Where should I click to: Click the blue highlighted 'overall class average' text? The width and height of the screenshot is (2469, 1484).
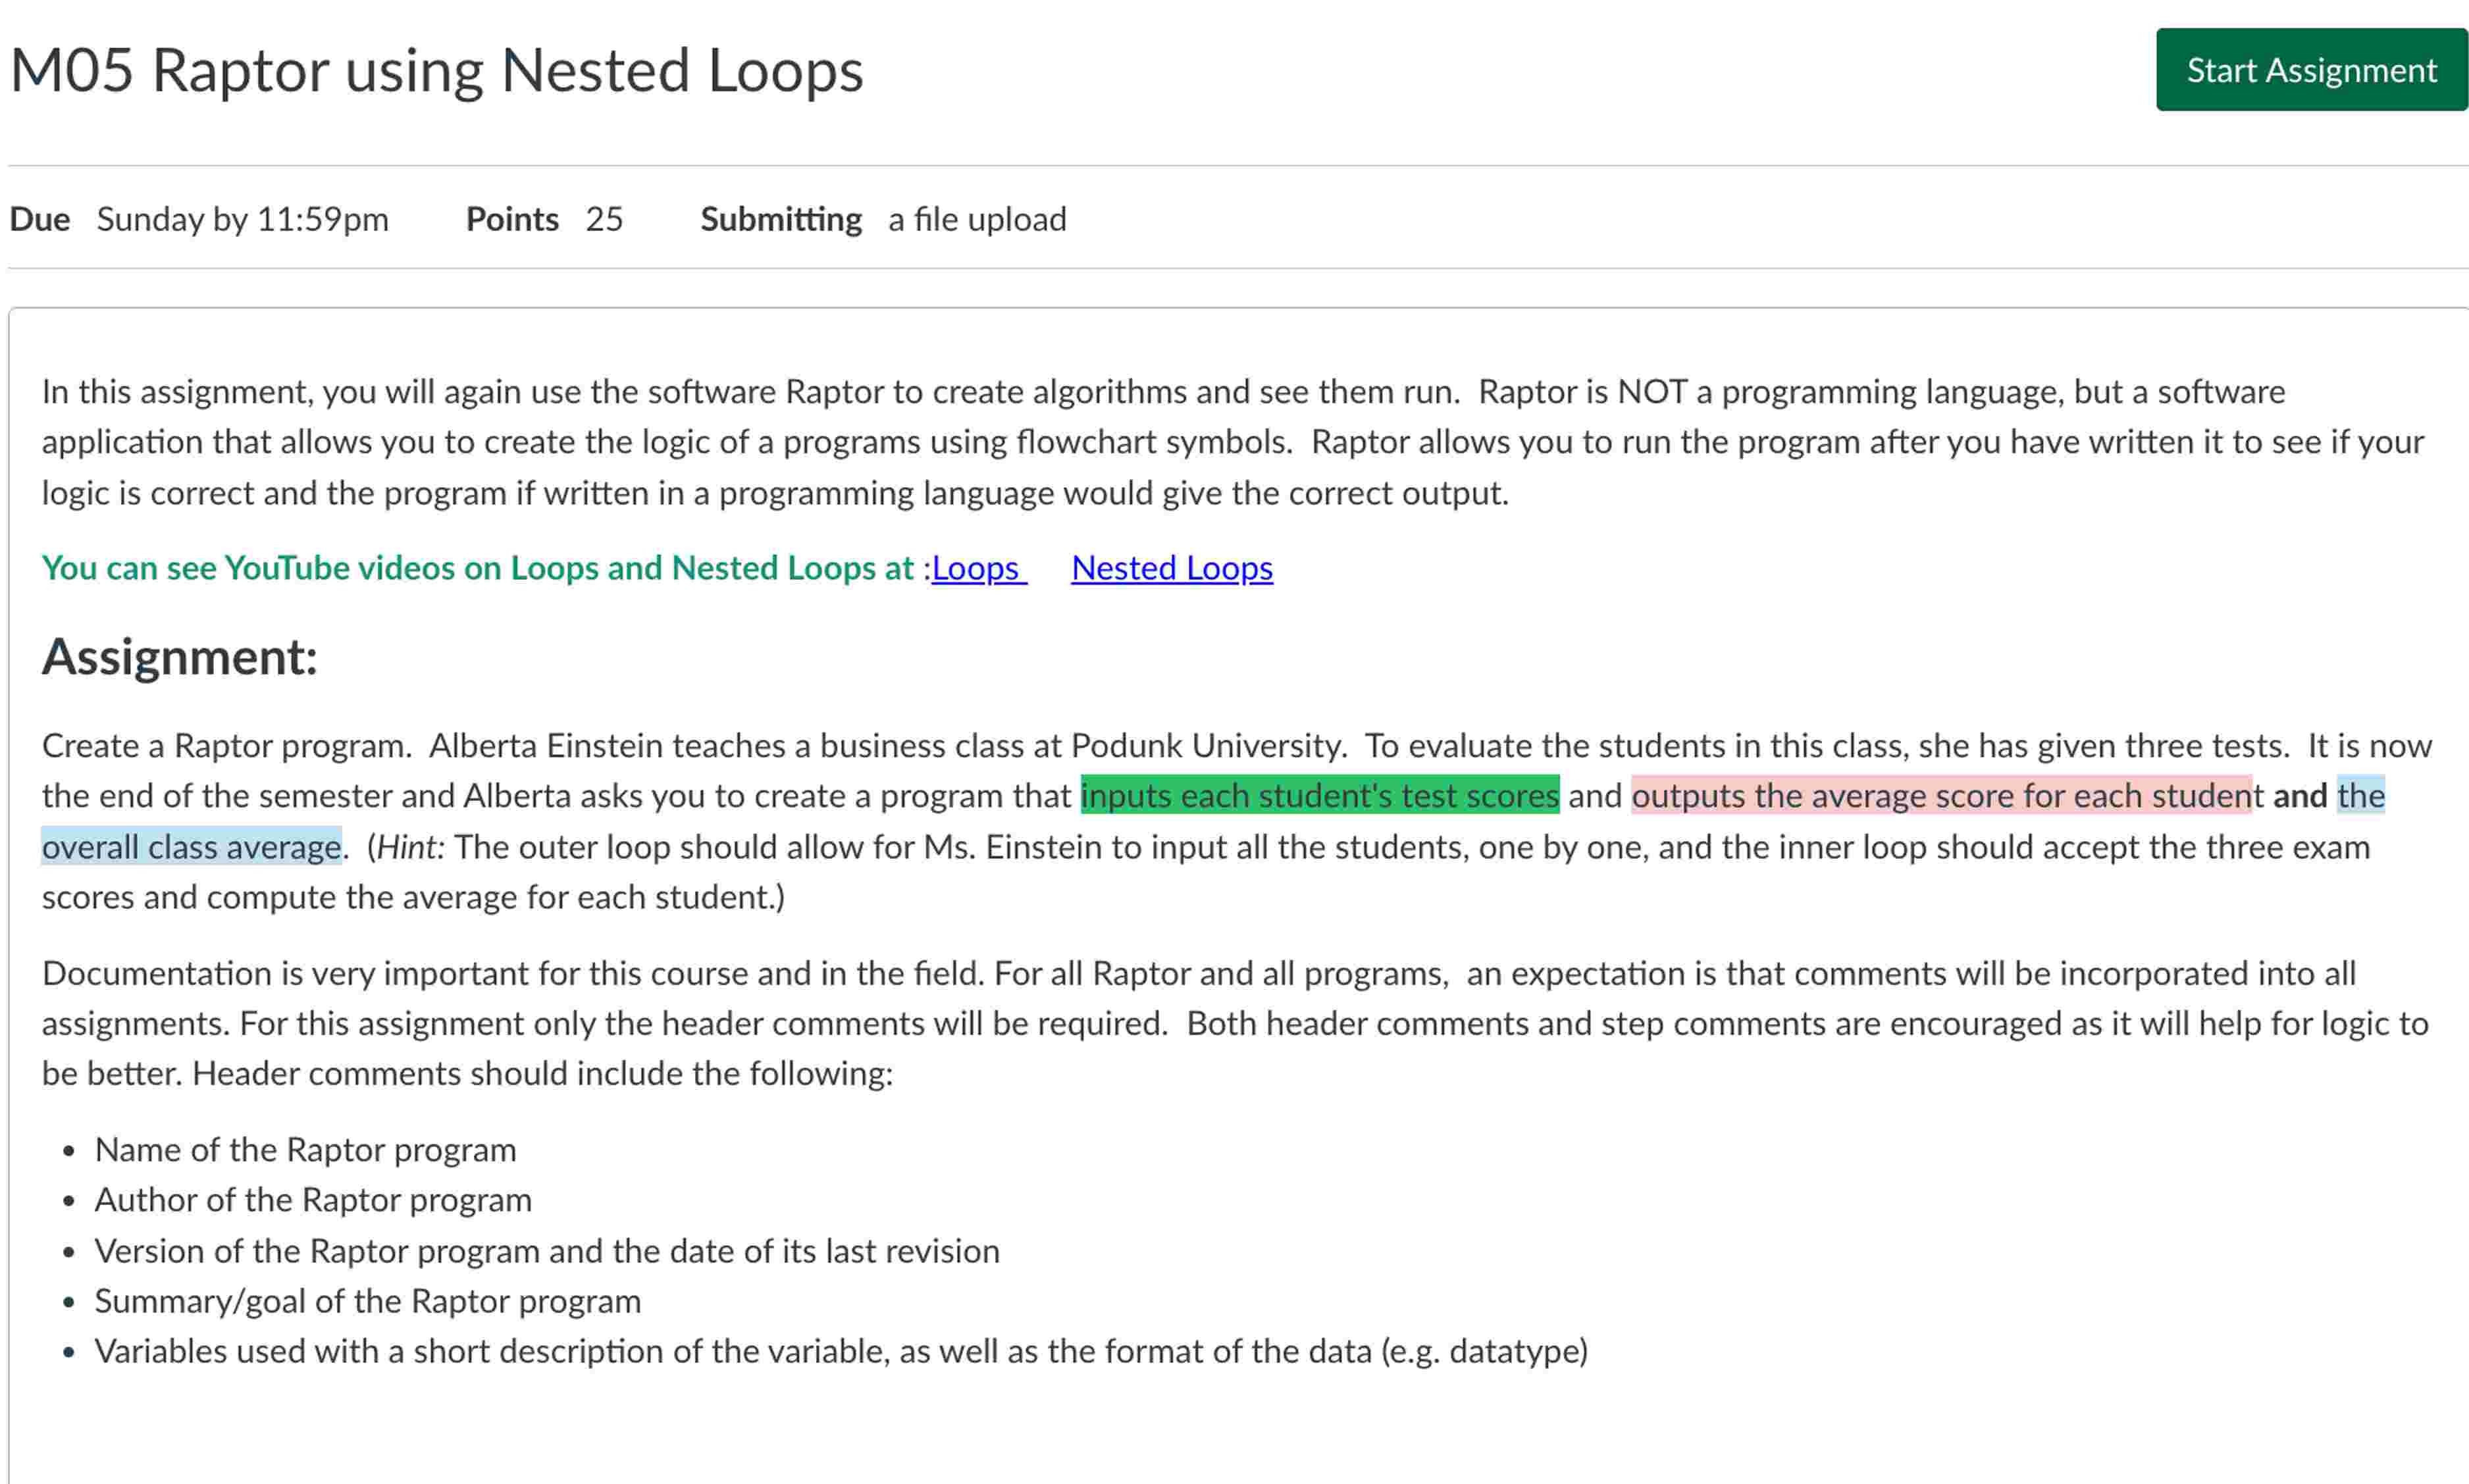point(192,847)
